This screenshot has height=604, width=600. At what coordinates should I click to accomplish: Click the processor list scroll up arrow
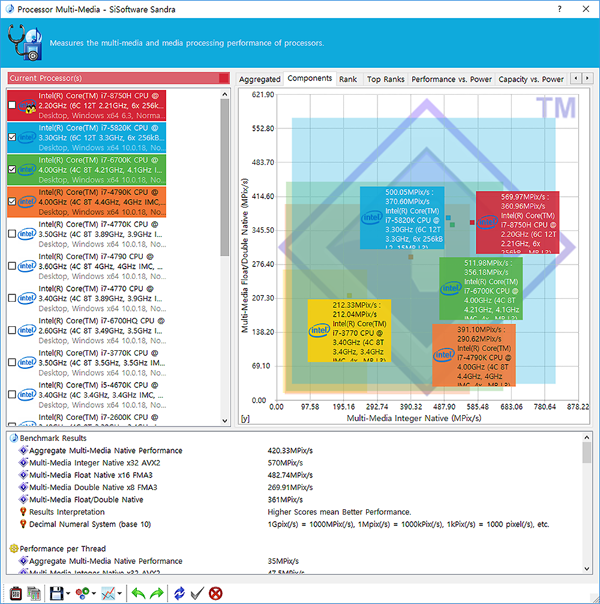(225, 94)
